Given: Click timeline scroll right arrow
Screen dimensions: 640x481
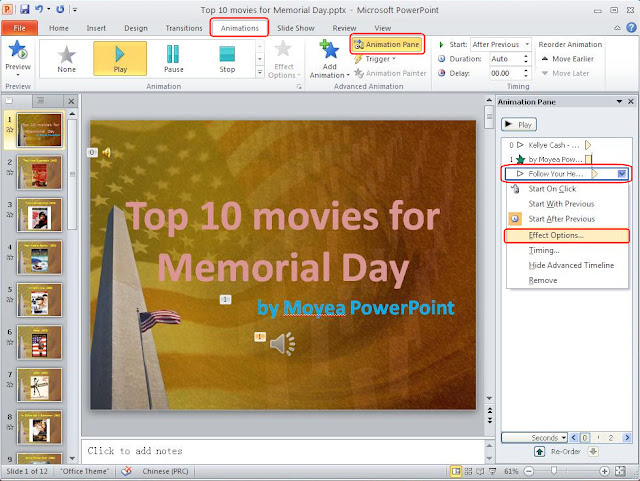Looking at the screenshot, I should (627, 438).
